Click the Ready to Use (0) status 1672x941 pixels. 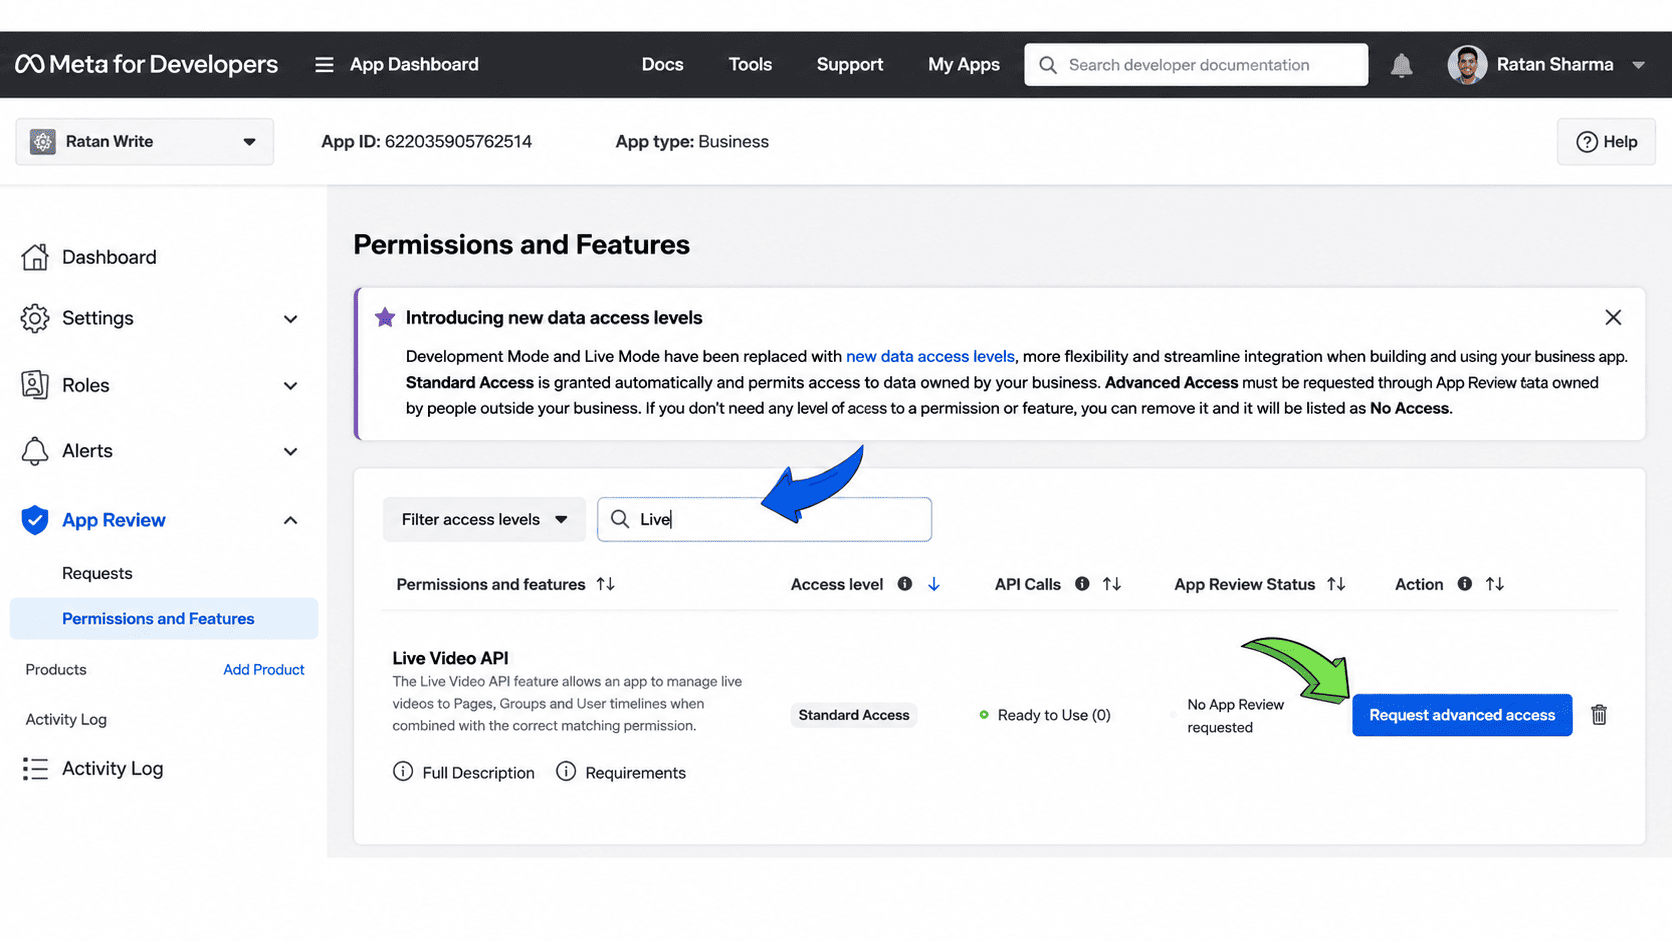1044,715
